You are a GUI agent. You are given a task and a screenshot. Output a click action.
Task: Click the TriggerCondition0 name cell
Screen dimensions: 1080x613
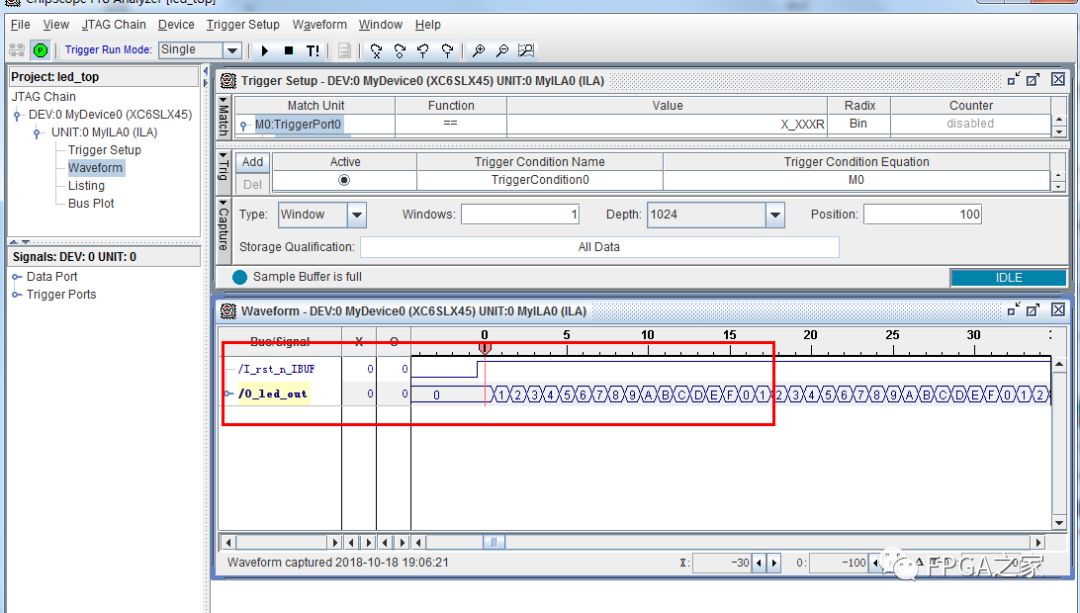pyautogui.click(x=540, y=180)
